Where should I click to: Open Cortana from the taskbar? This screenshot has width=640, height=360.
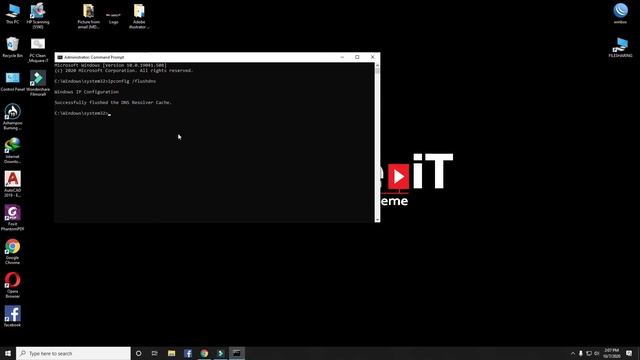[x=138, y=353]
